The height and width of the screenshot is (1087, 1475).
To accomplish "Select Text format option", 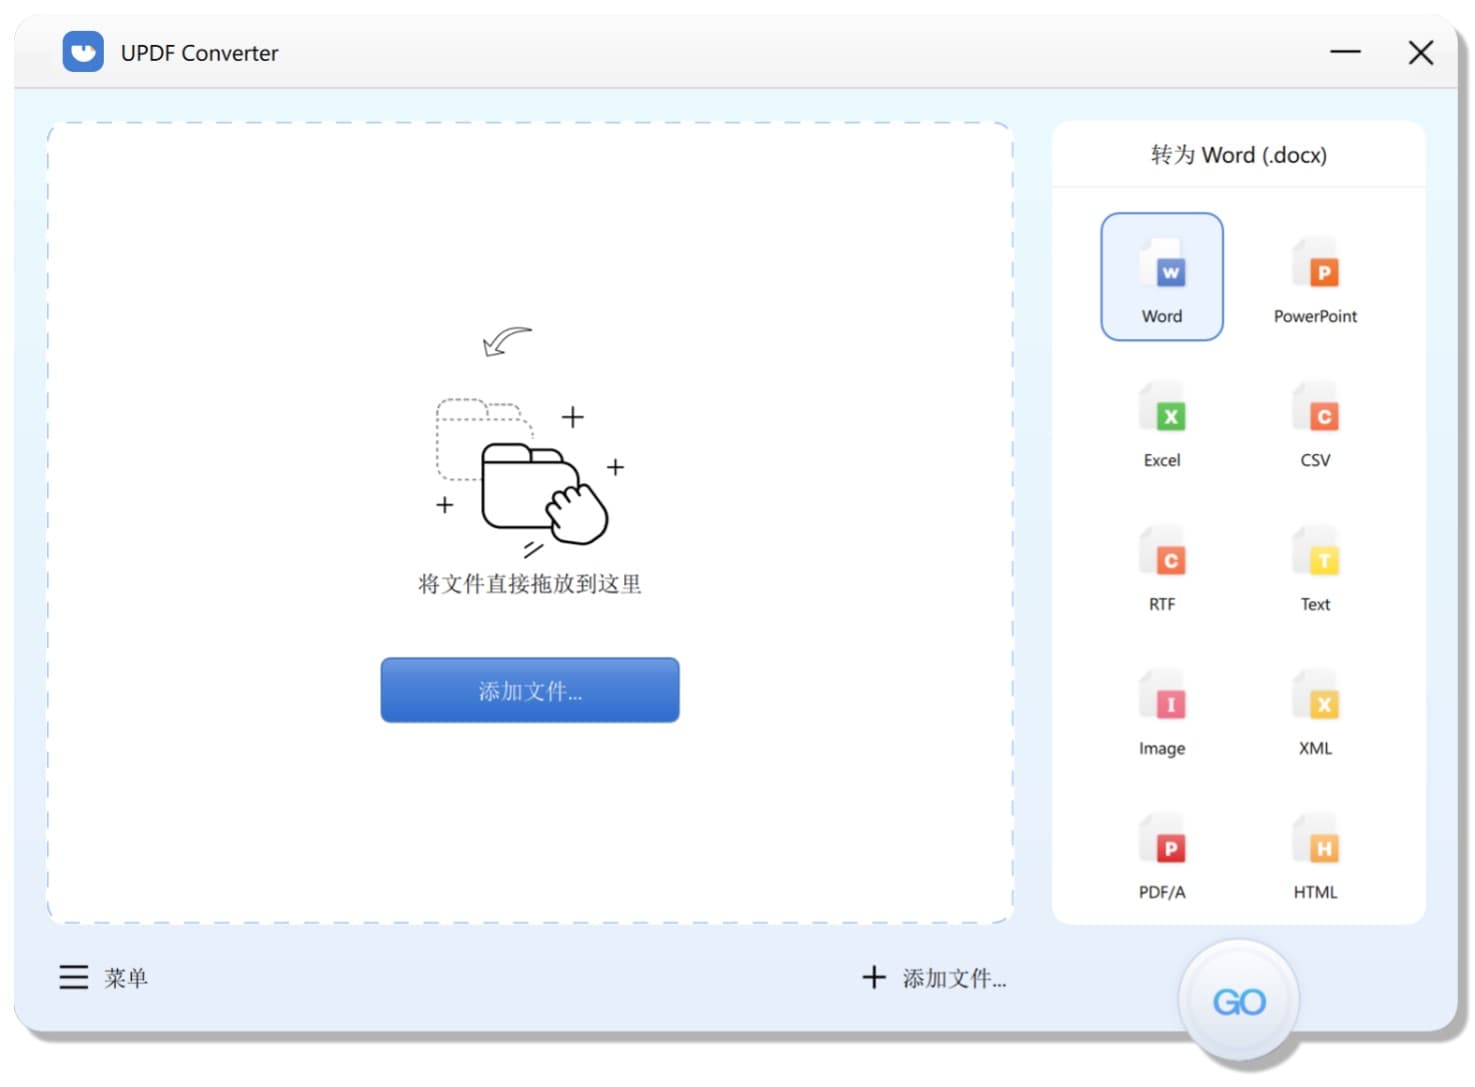I will pyautogui.click(x=1314, y=568).
